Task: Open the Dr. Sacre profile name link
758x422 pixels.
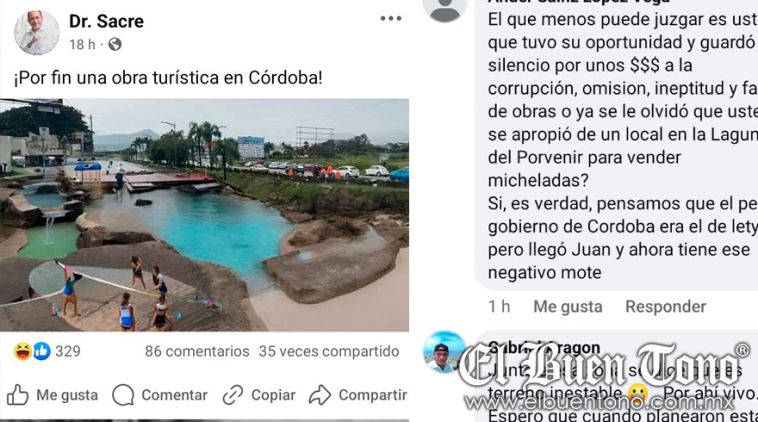Action: click(x=106, y=21)
